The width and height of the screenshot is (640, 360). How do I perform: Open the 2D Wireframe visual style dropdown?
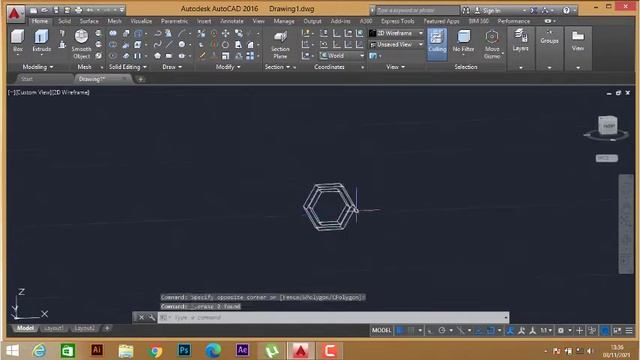coord(396,33)
